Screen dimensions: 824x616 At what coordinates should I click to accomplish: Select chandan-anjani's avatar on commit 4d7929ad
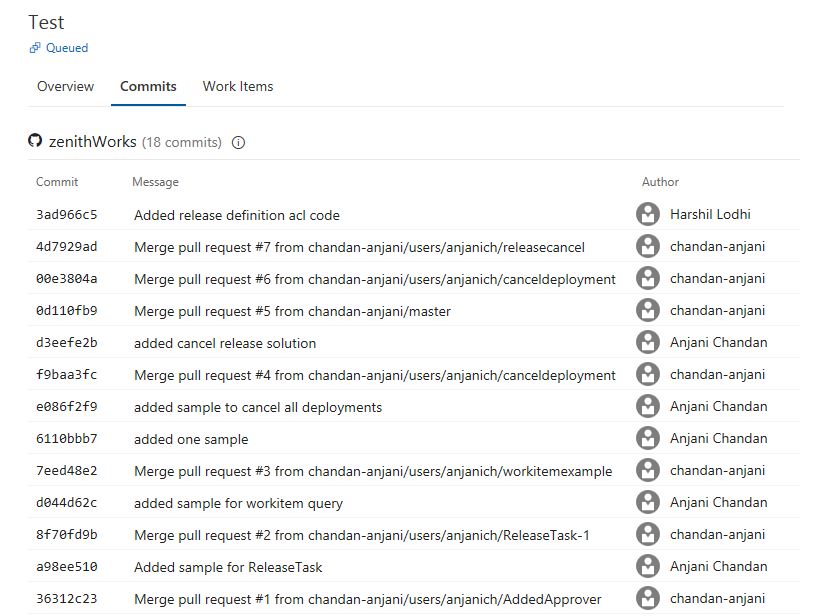click(648, 246)
